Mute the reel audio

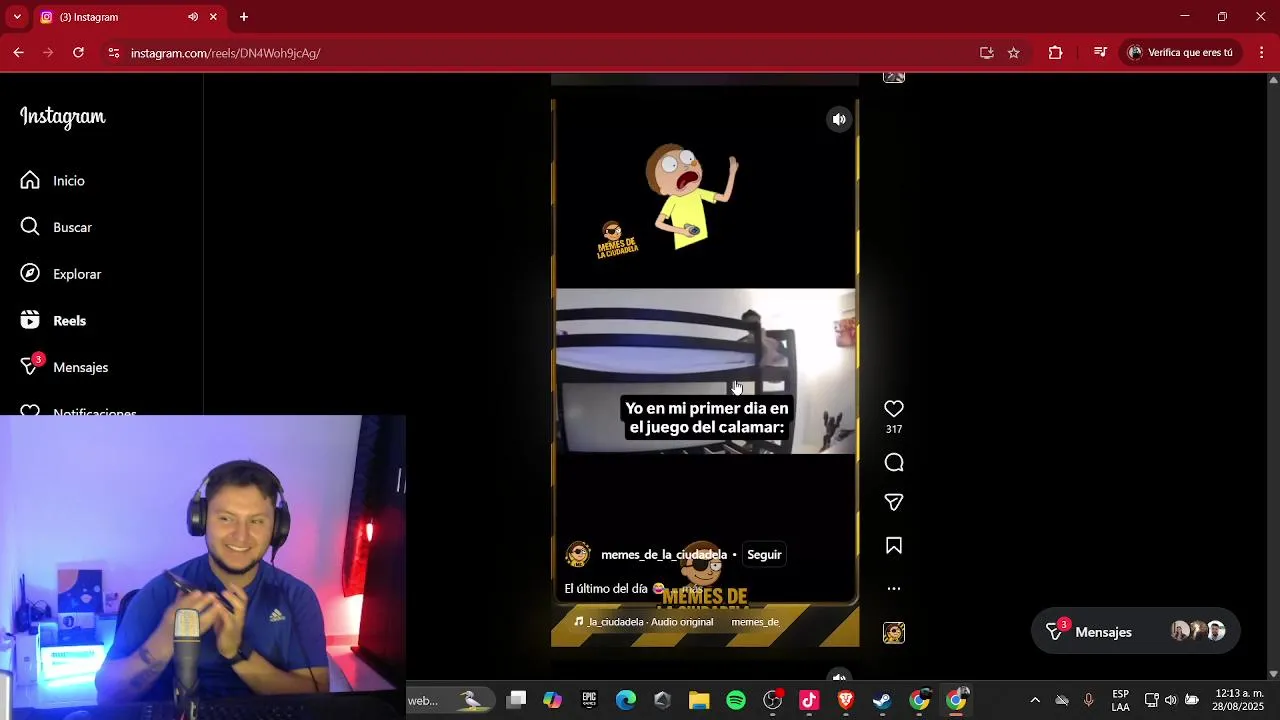pyautogui.click(x=839, y=119)
